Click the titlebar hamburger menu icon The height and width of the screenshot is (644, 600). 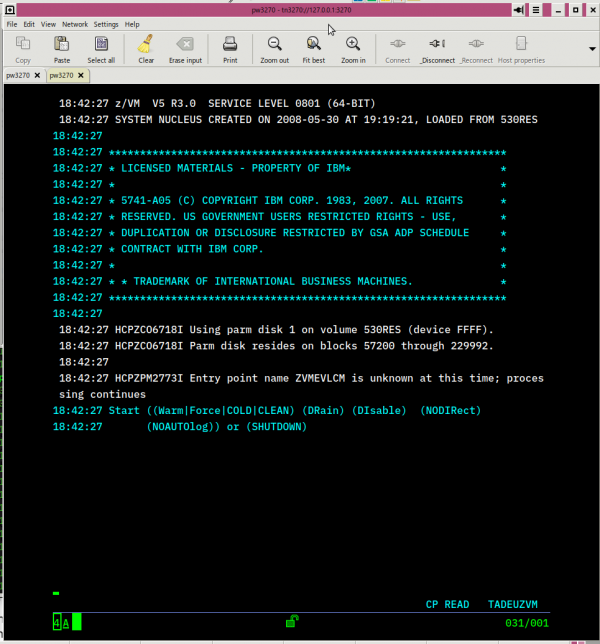pos(536,10)
